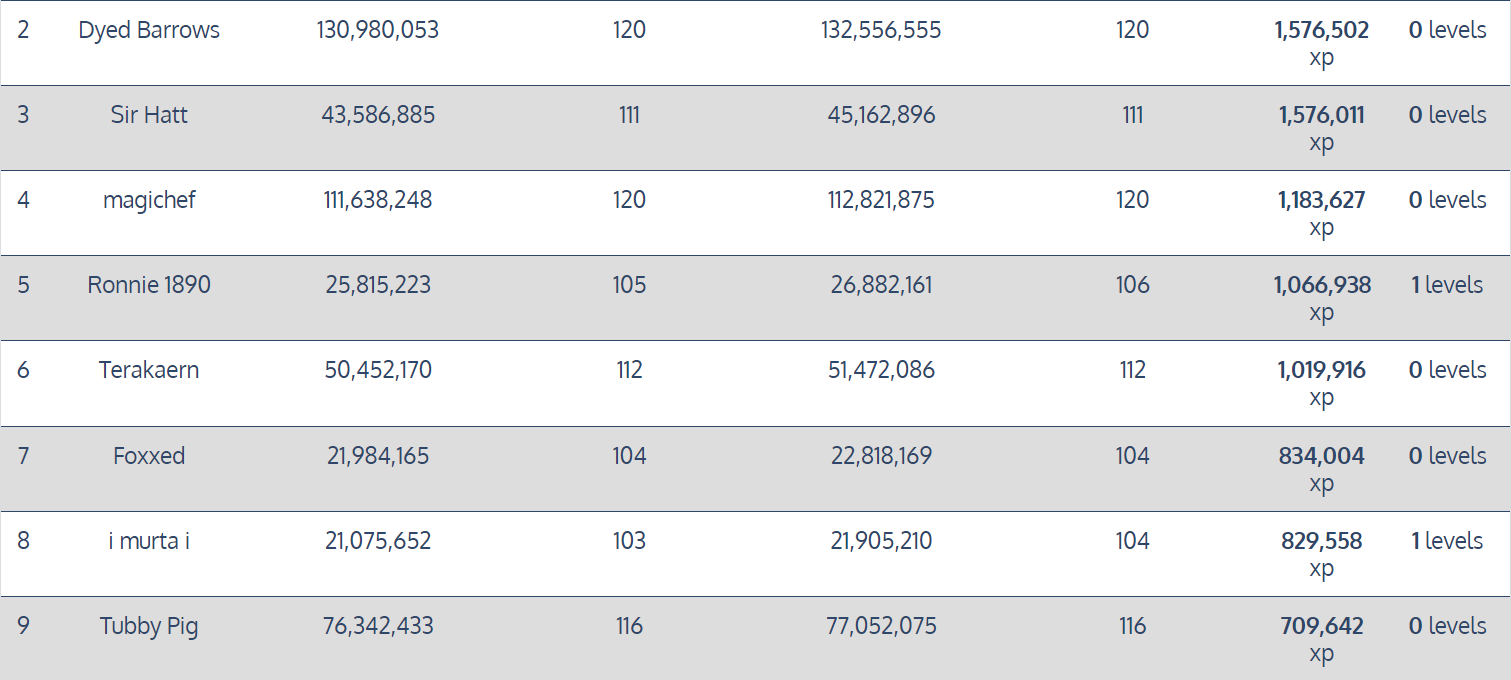Click rank 9 number cell
Image resolution: width=1511 pixels, height=680 pixels.
(x=23, y=626)
